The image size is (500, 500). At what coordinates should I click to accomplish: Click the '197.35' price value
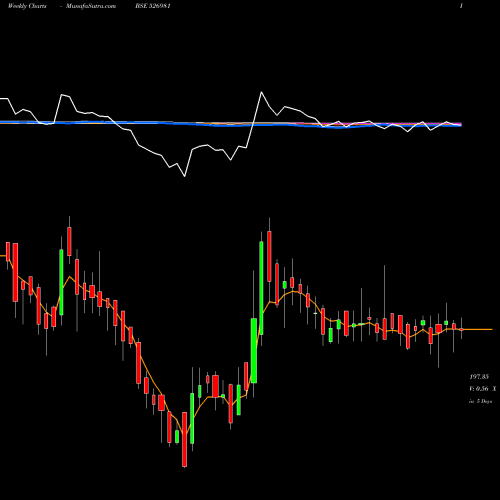point(479,377)
